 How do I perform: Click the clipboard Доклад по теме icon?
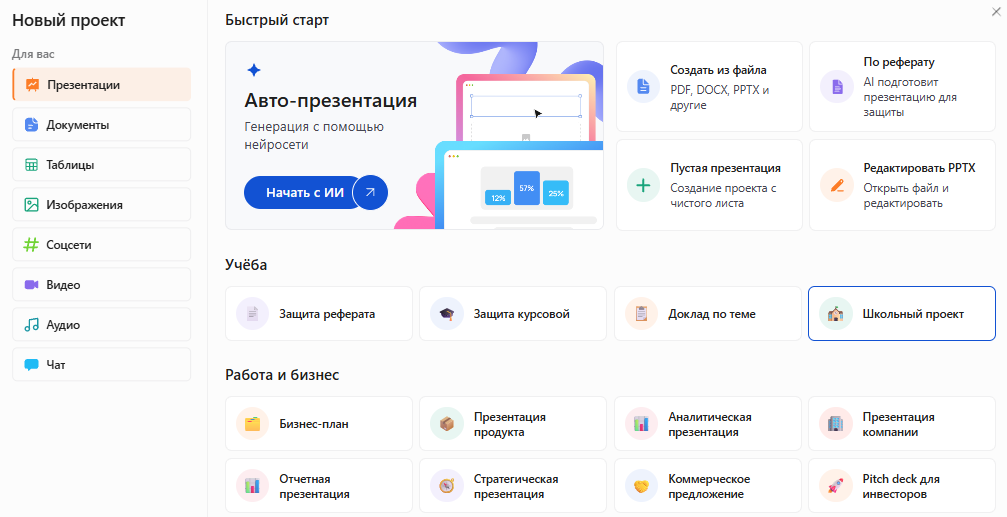point(641,313)
